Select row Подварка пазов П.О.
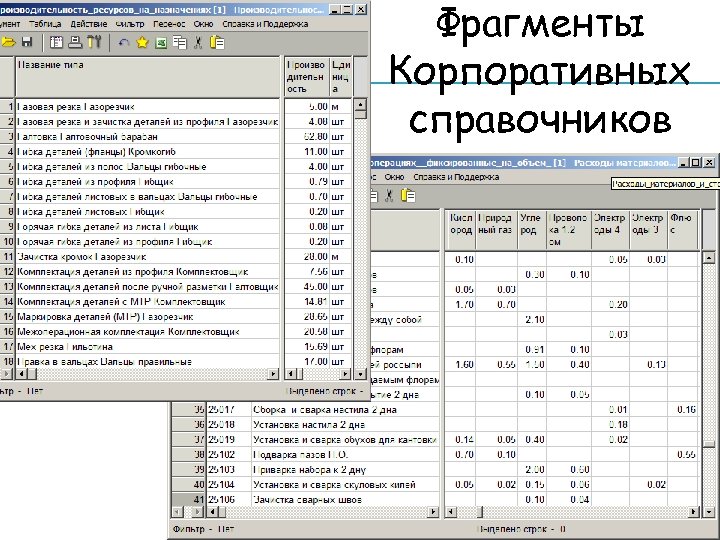Screen dimensions: 720x540 (345, 455)
